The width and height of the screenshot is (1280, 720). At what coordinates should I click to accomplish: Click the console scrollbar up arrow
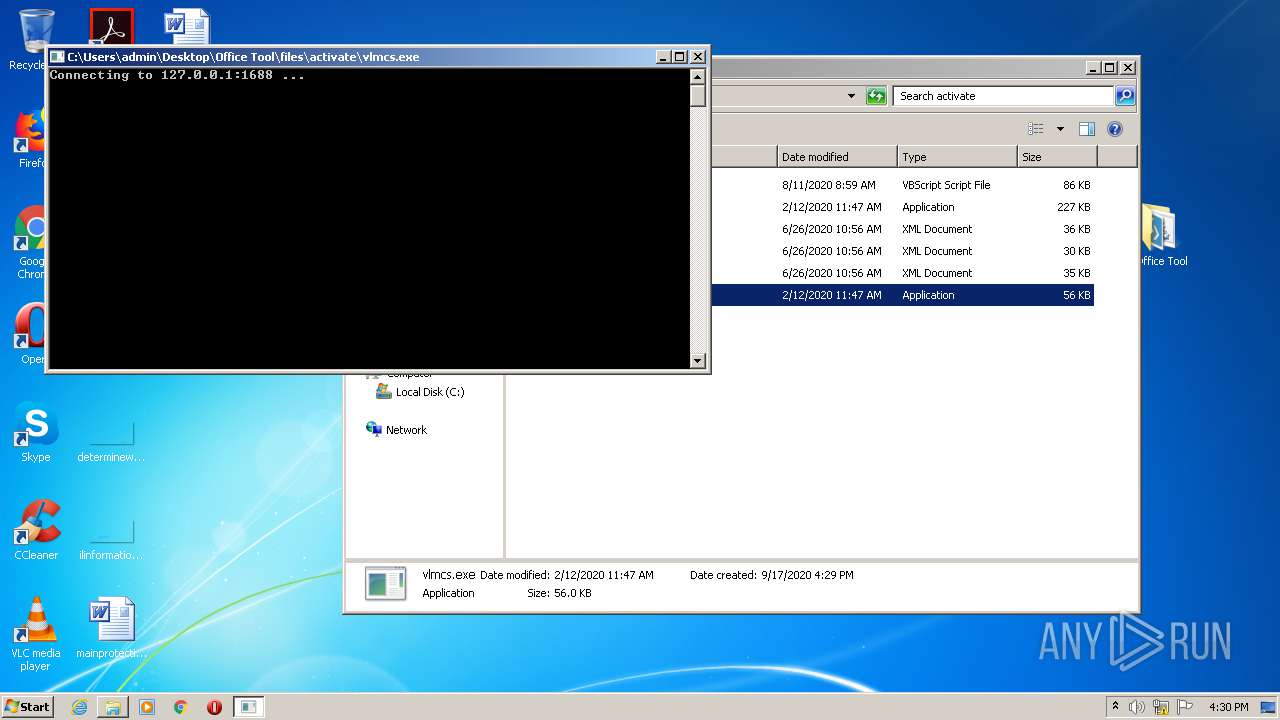(x=698, y=77)
